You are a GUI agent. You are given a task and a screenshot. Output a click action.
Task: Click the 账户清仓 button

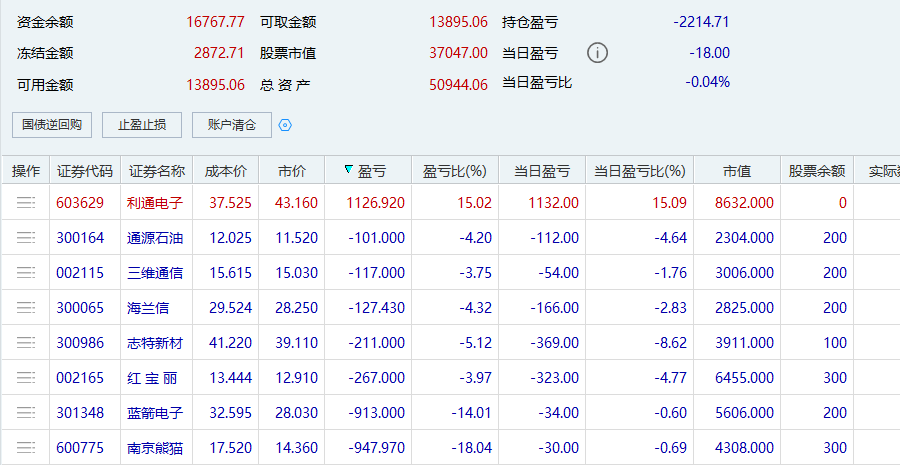point(232,125)
